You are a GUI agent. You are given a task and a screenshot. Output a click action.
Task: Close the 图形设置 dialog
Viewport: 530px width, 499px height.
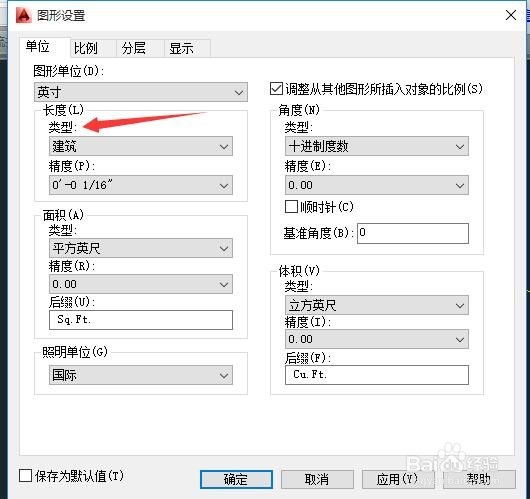point(510,15)
